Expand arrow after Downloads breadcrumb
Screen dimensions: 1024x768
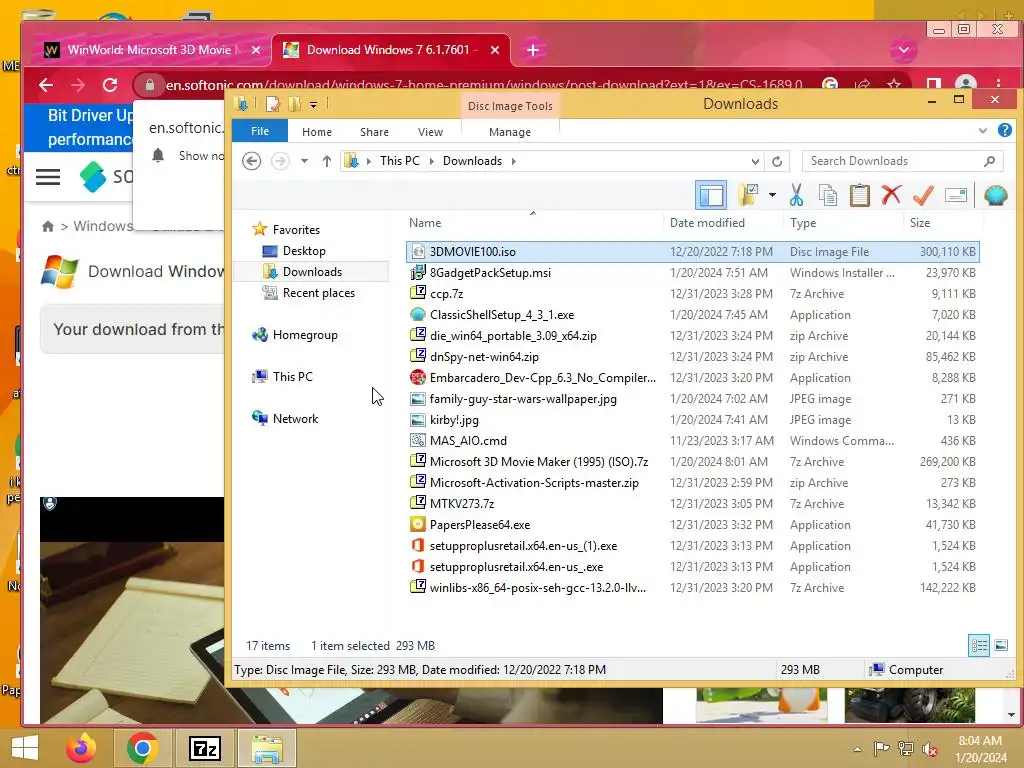(514, 161)
